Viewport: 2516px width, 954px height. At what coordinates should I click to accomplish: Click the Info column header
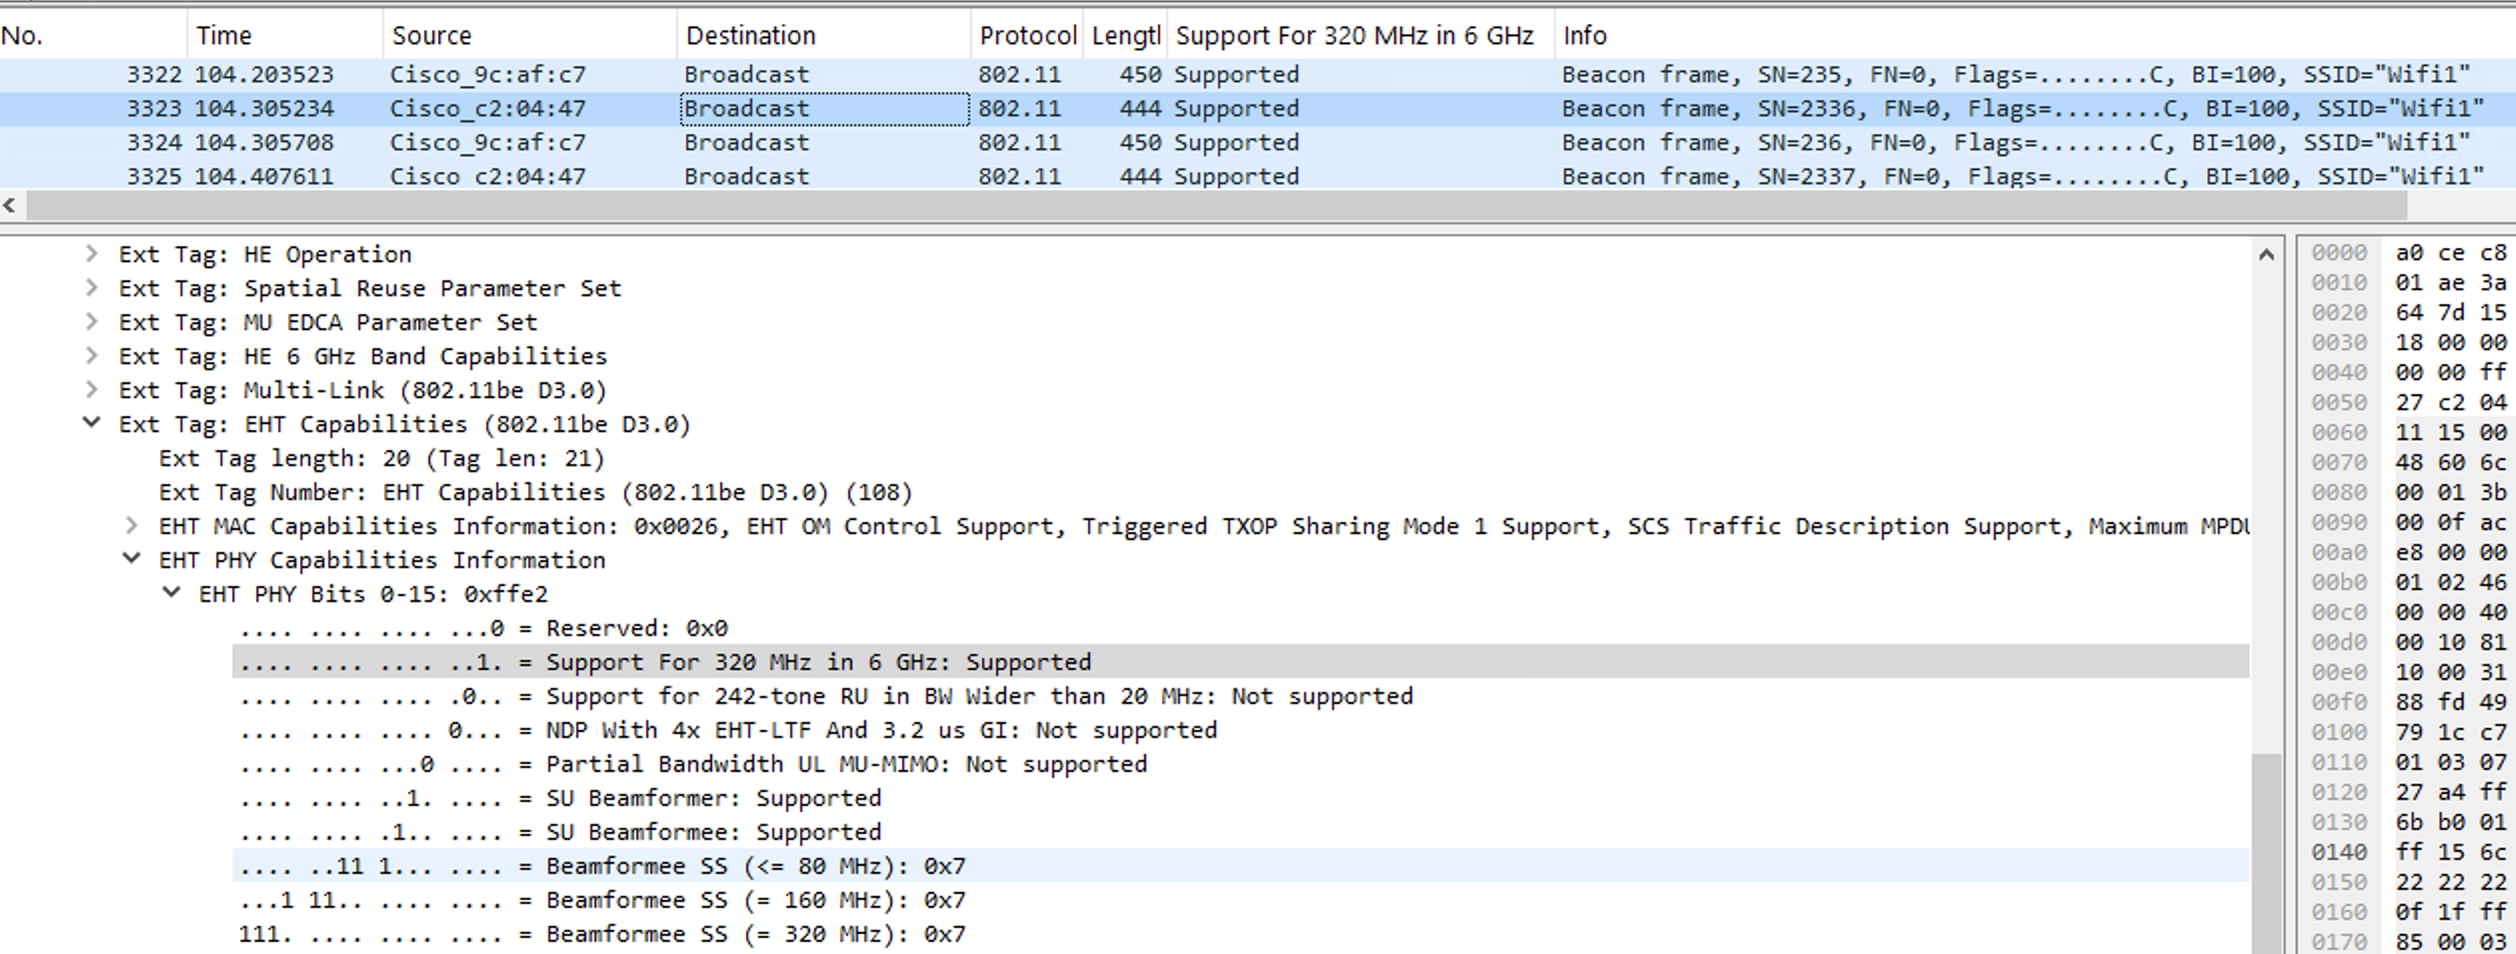(x=2035, y=36)
